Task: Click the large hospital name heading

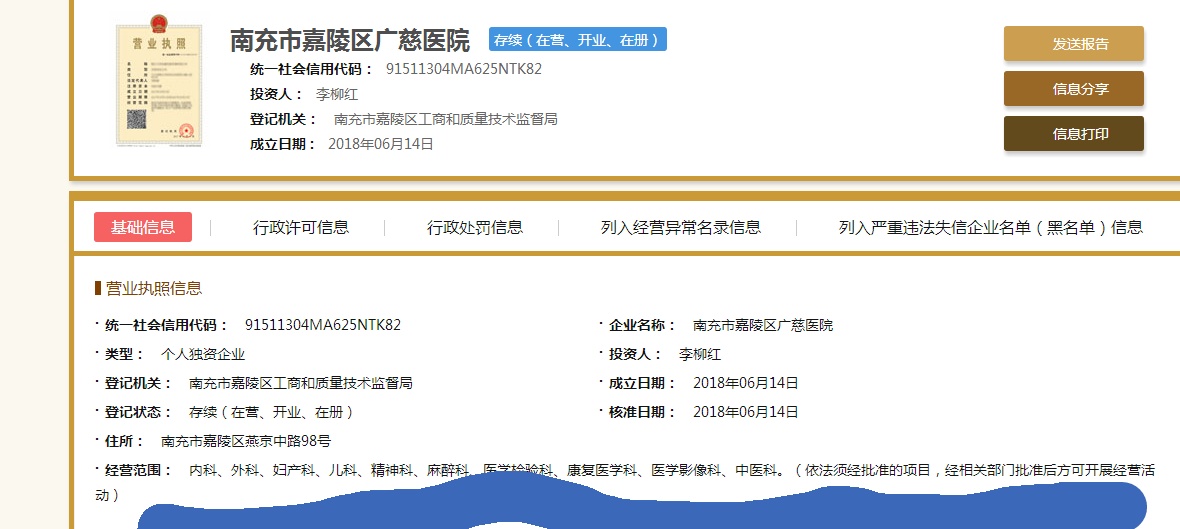Action: pyautogui.click(x=350, y=41)
